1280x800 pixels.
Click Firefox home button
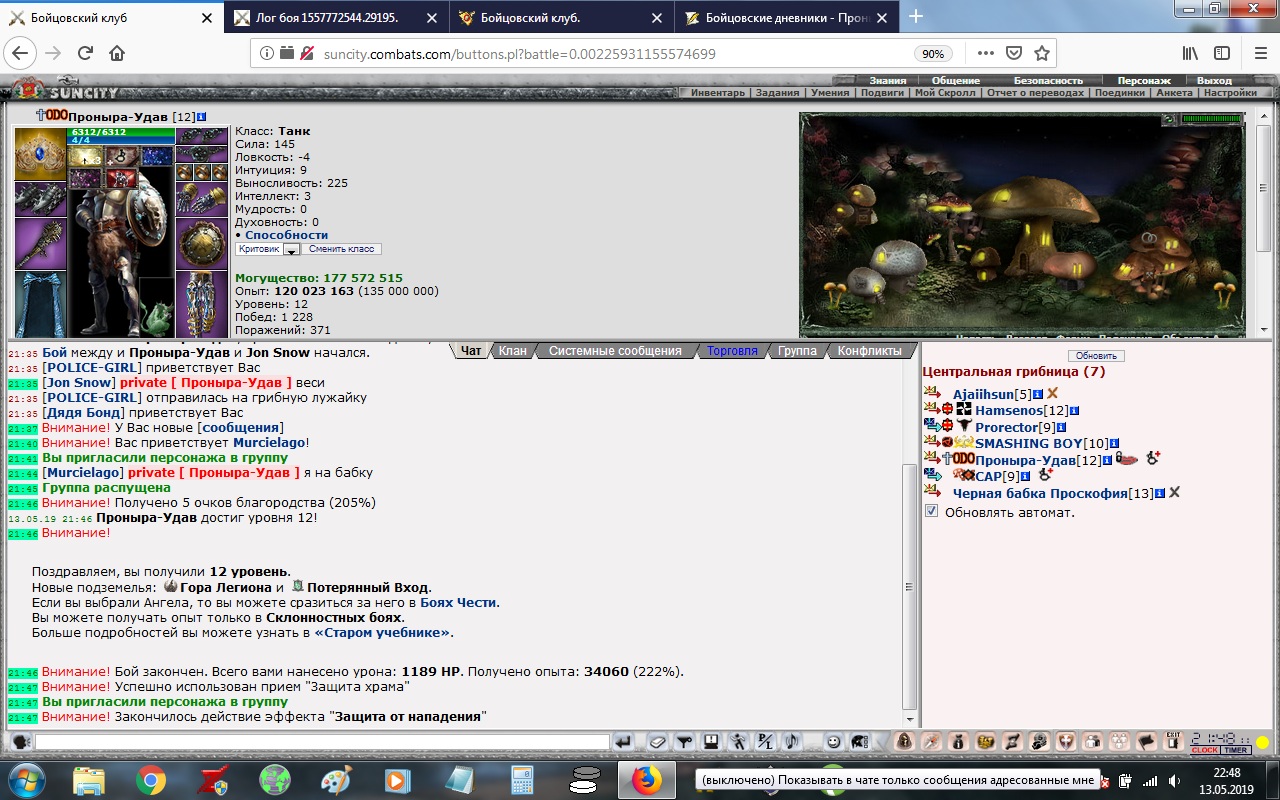click(117, 54)
